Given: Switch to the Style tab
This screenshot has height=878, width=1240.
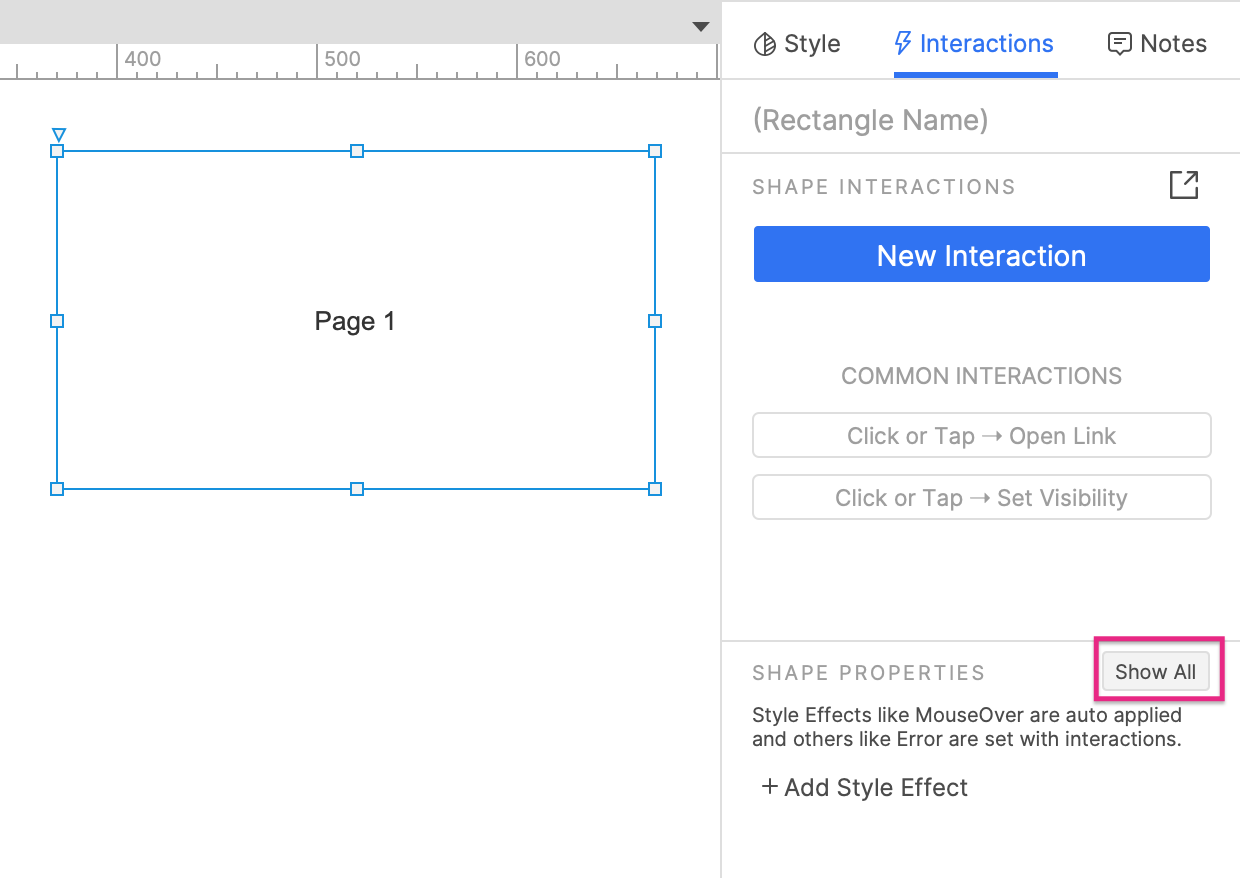Looking at the screenshot, I should coord(797,44).
